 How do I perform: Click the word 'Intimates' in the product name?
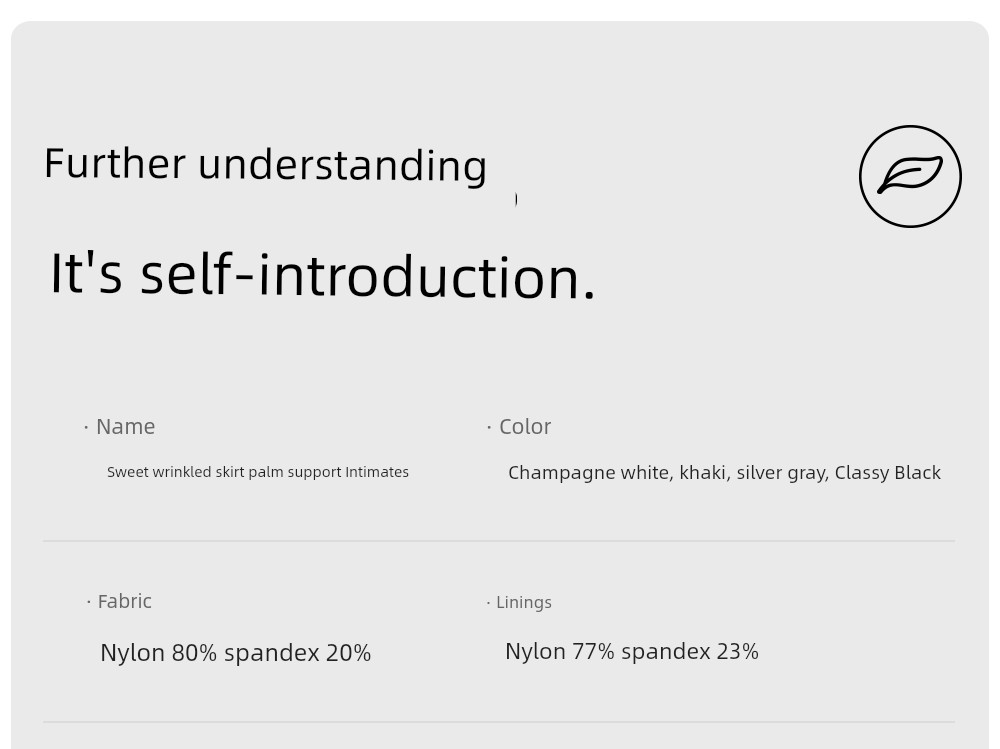pyautogui.click(x=377, y=472)
